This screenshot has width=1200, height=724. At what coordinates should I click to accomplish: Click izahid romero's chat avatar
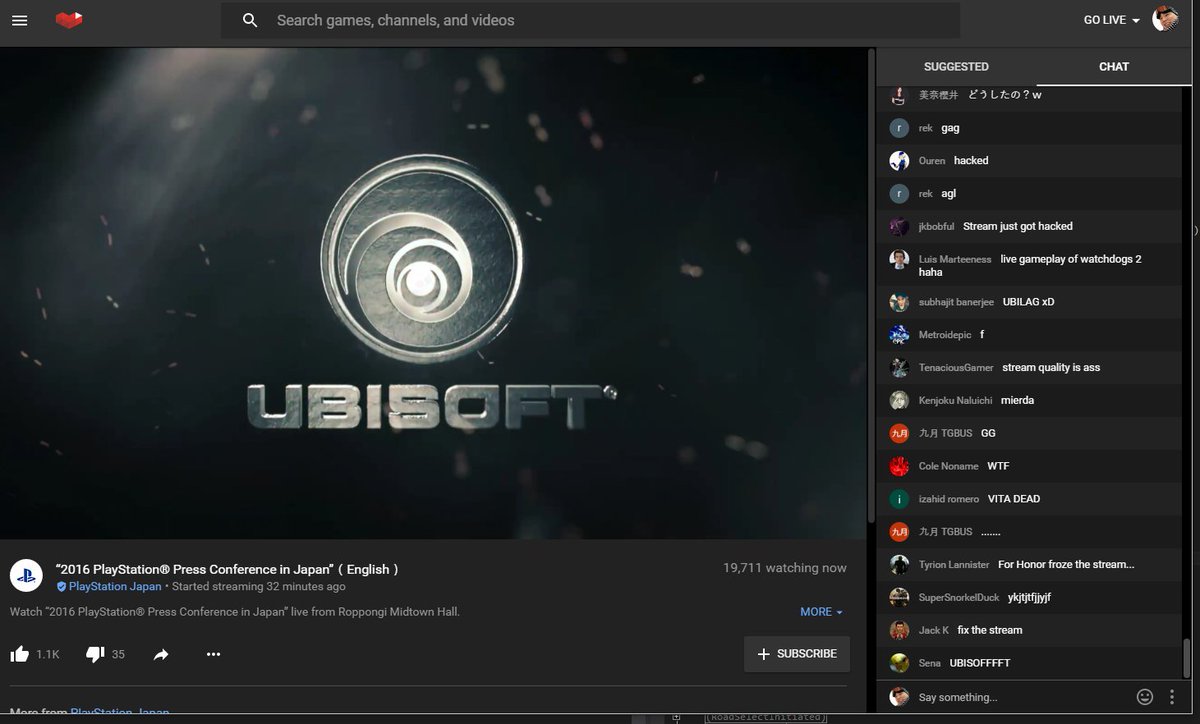point(899,499)
